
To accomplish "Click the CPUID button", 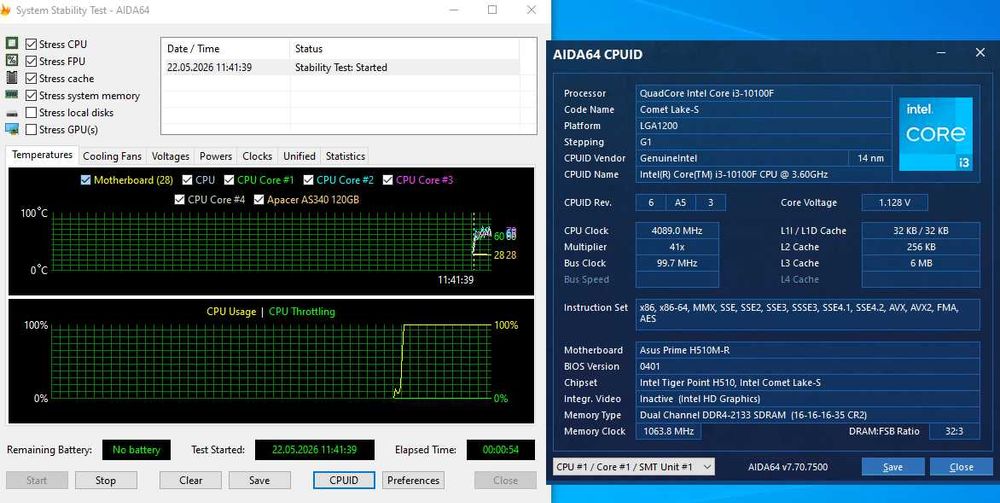I will (344, 480).
